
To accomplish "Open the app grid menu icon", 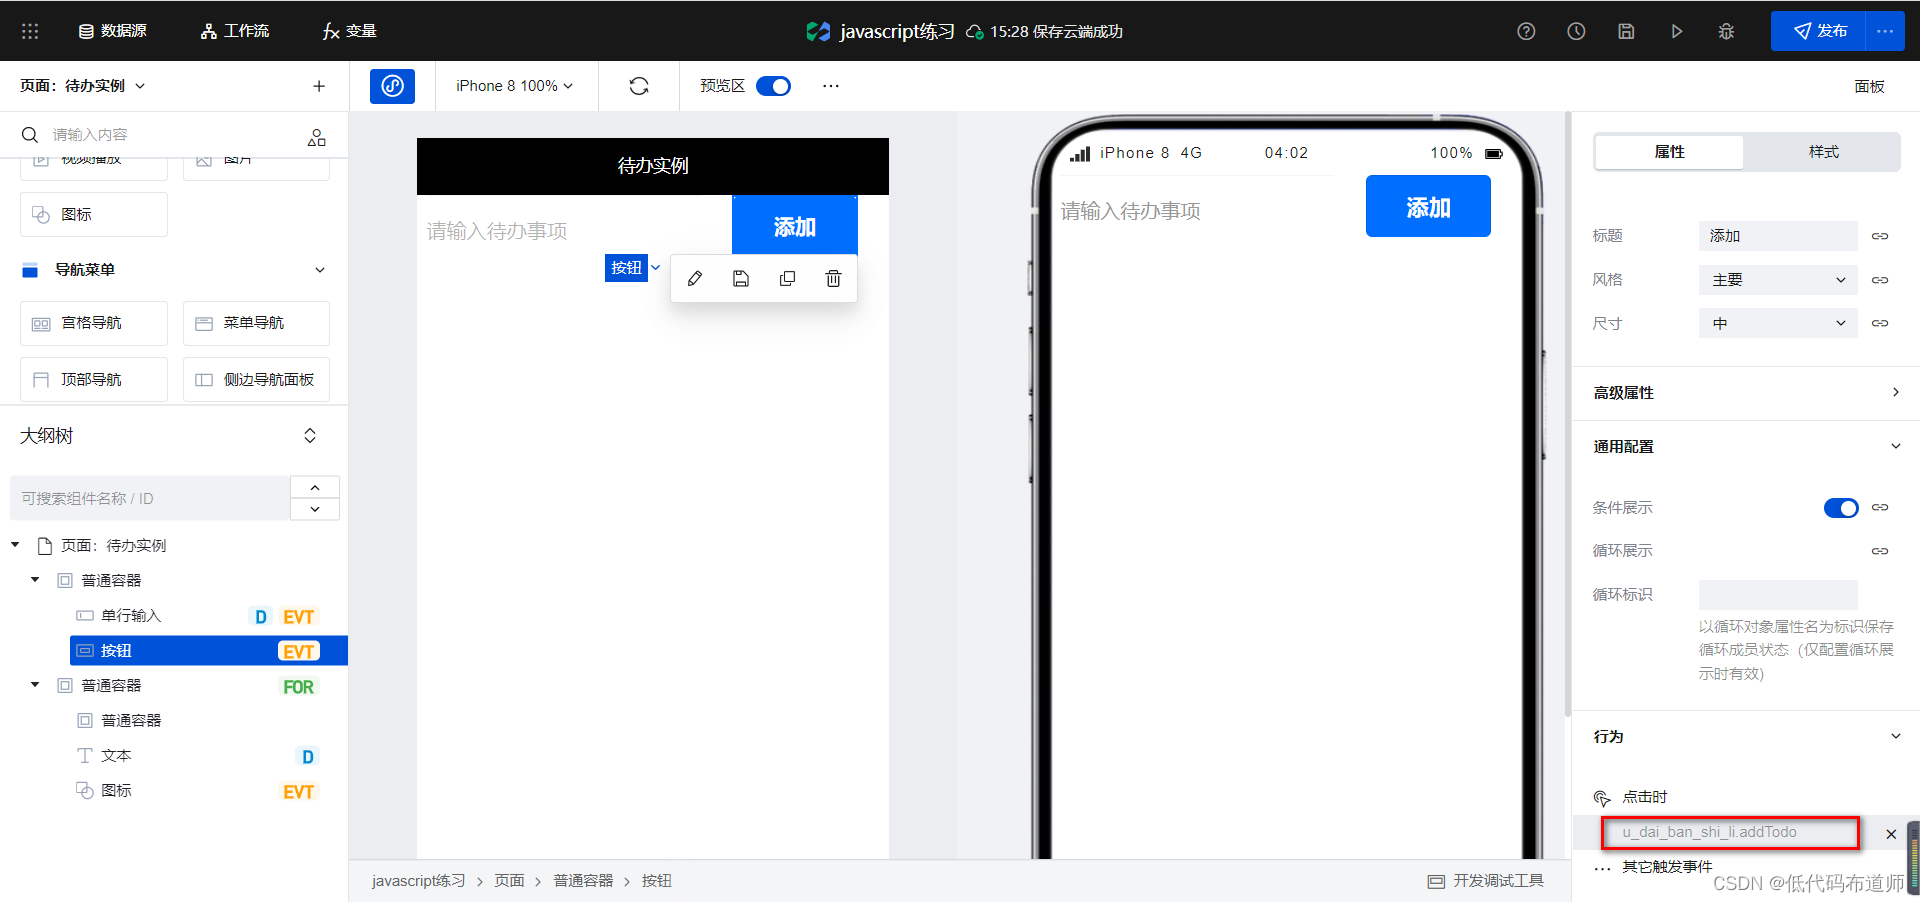I will [30, 31].
